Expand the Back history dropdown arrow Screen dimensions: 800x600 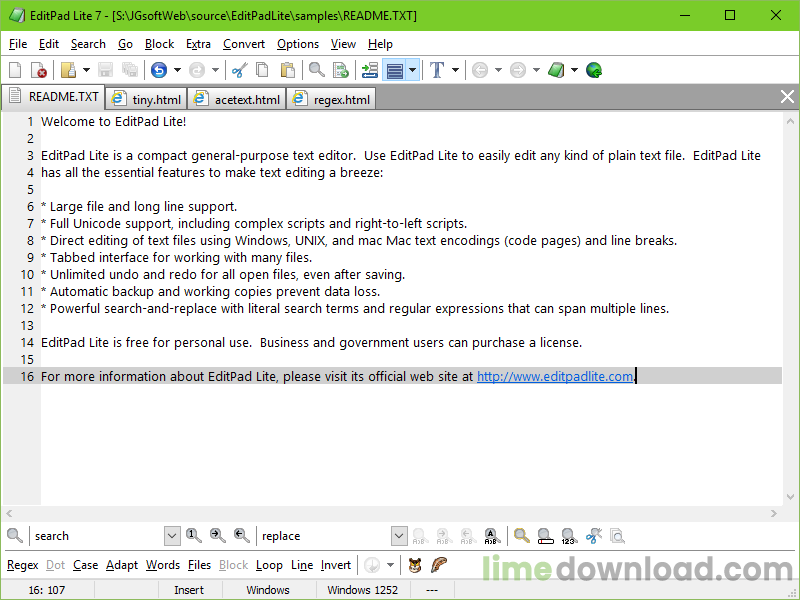(498, 70)
